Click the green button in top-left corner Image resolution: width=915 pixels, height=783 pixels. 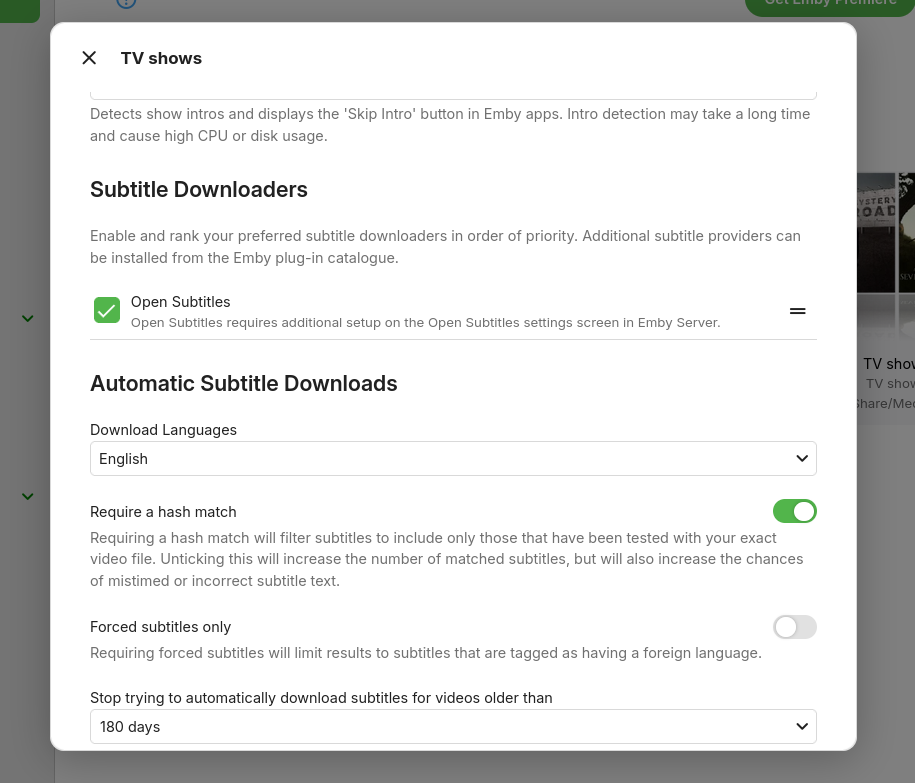tap(19, 8)
